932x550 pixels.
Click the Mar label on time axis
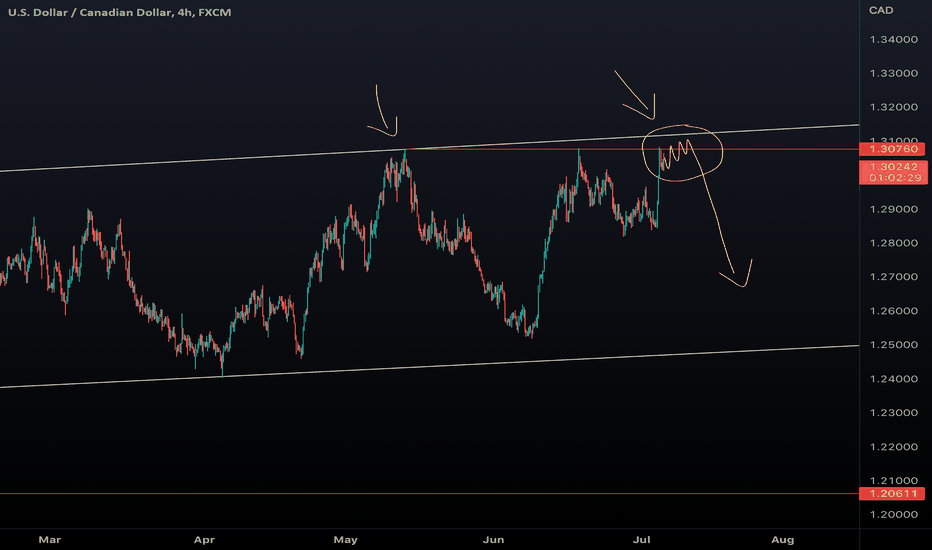point(50,540)
